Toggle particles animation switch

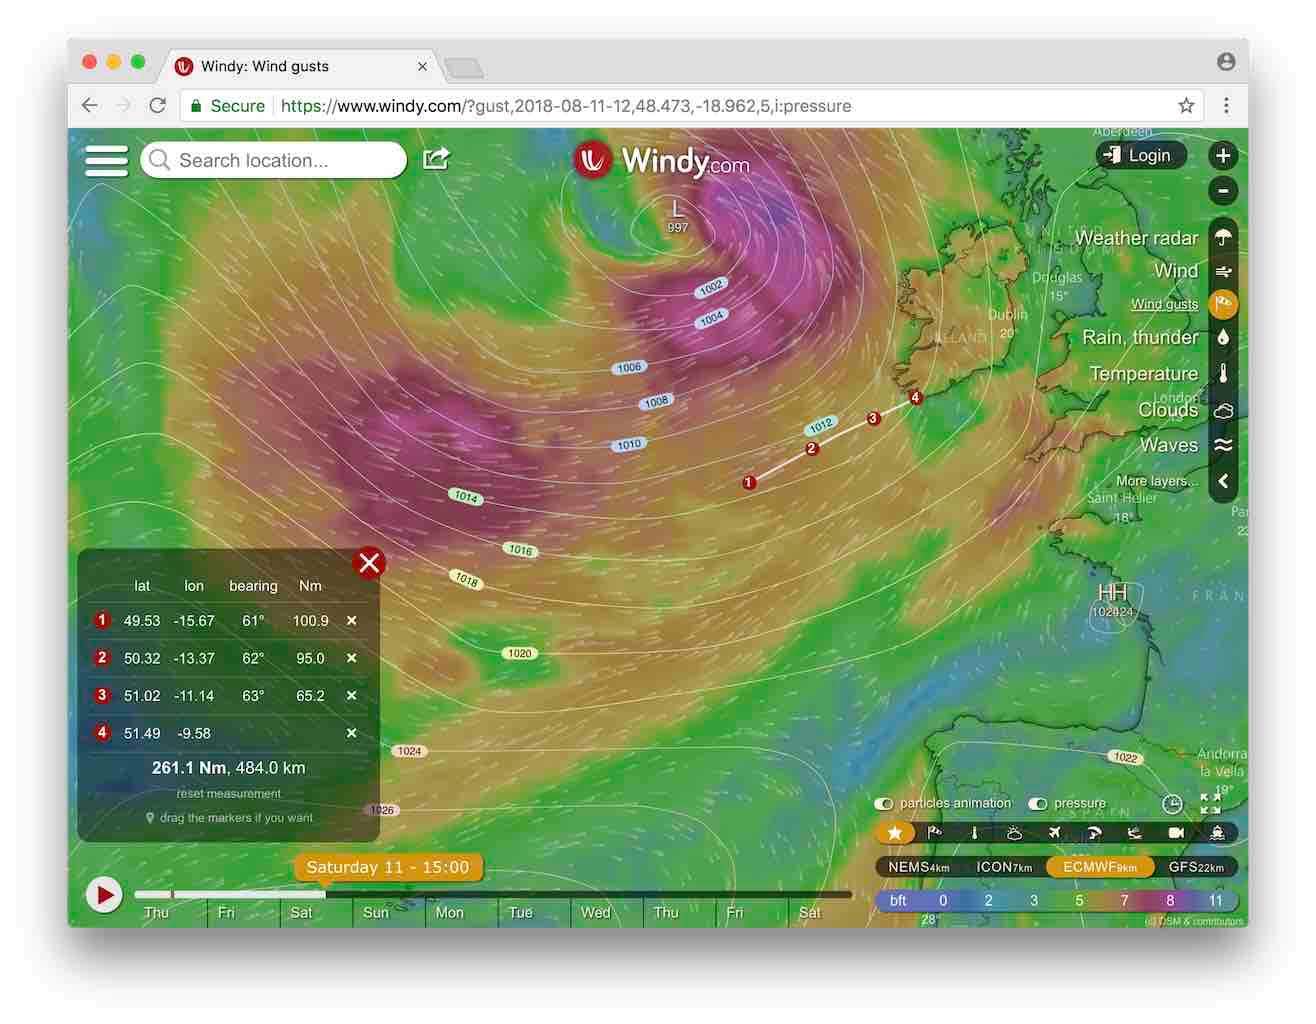coord(884,804)
